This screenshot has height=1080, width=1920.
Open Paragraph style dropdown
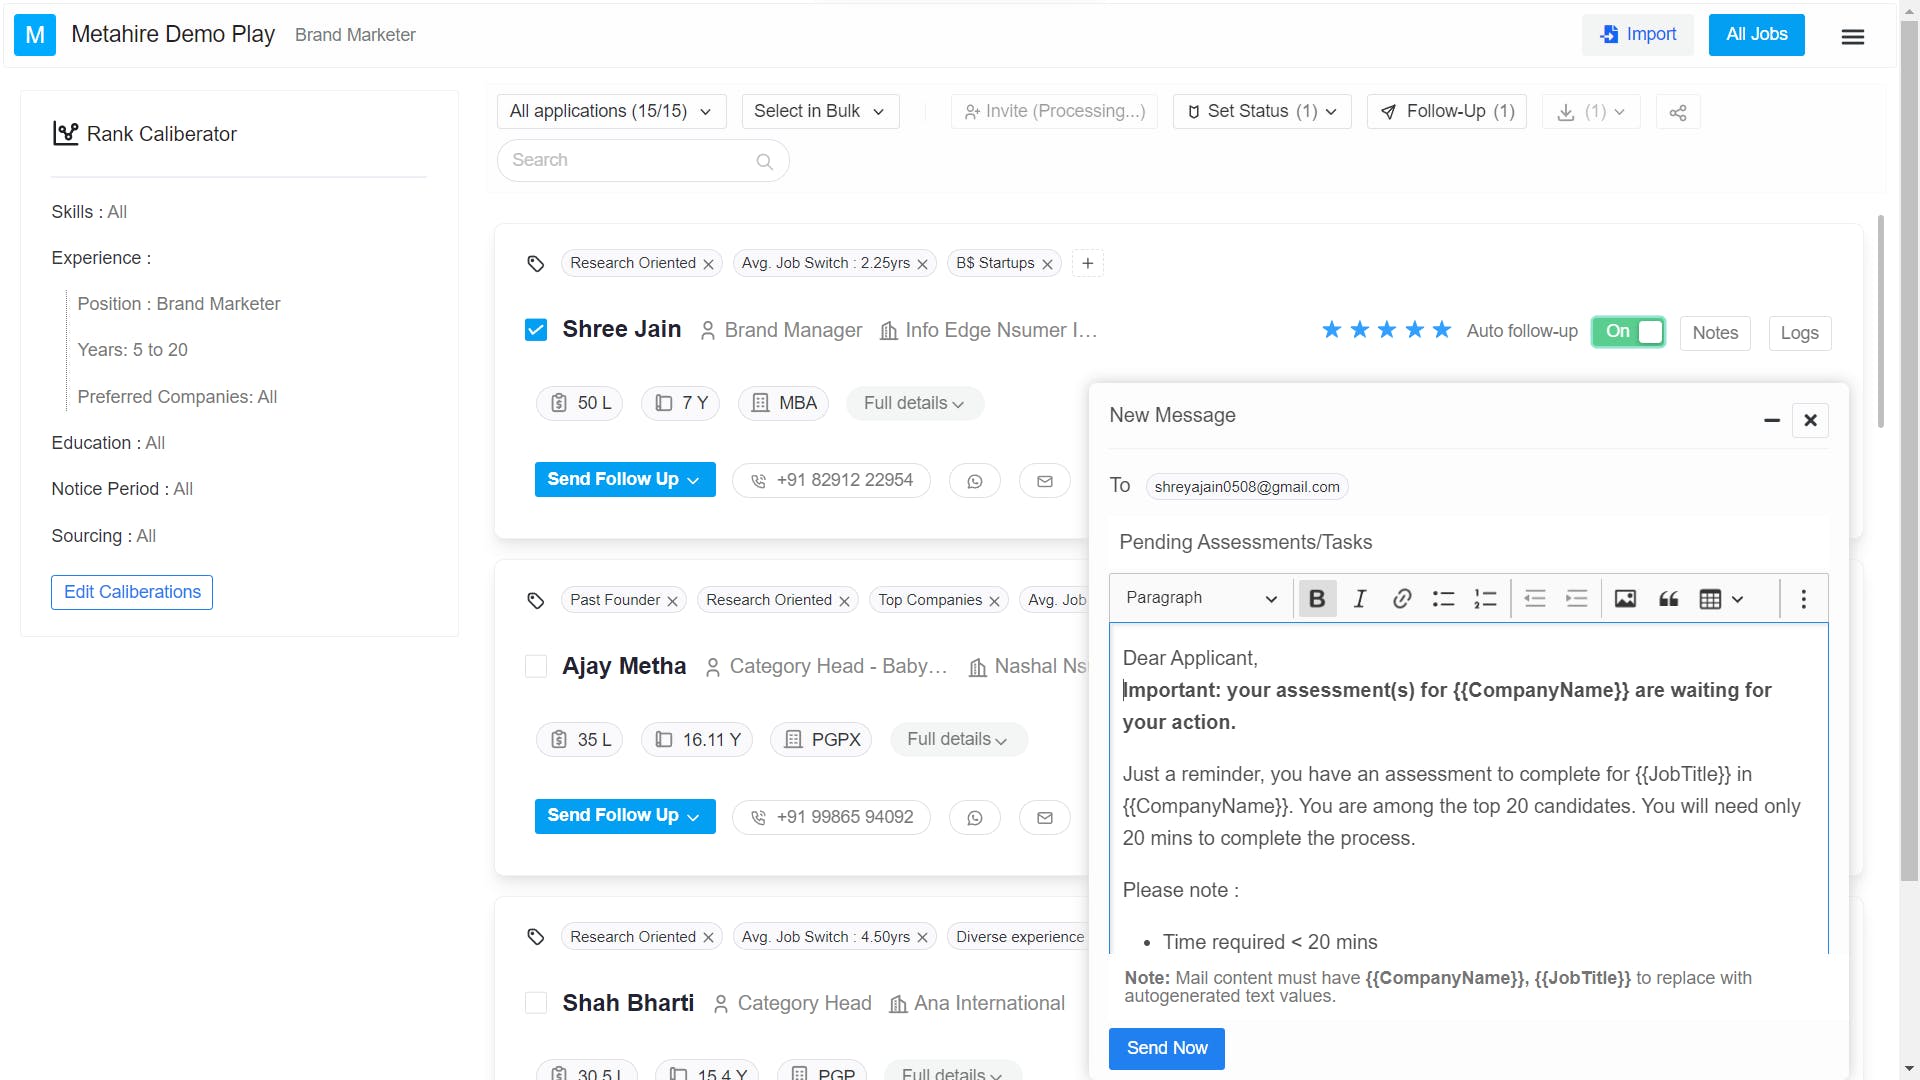click(x=1200, y=598)
